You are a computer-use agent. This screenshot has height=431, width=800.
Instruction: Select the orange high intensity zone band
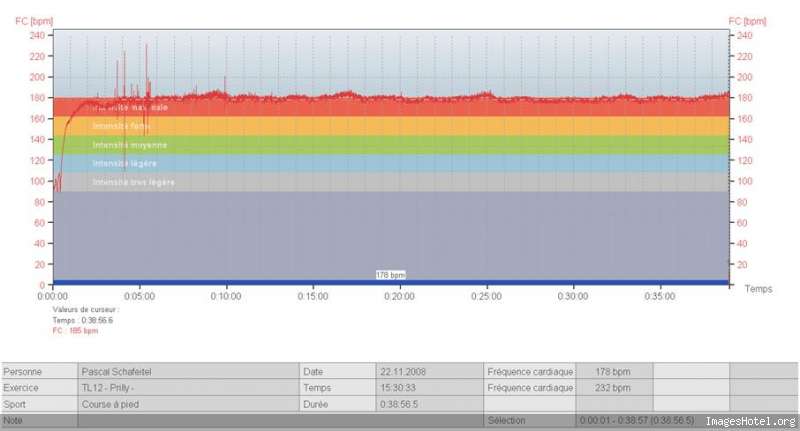[x=391, y=126]
